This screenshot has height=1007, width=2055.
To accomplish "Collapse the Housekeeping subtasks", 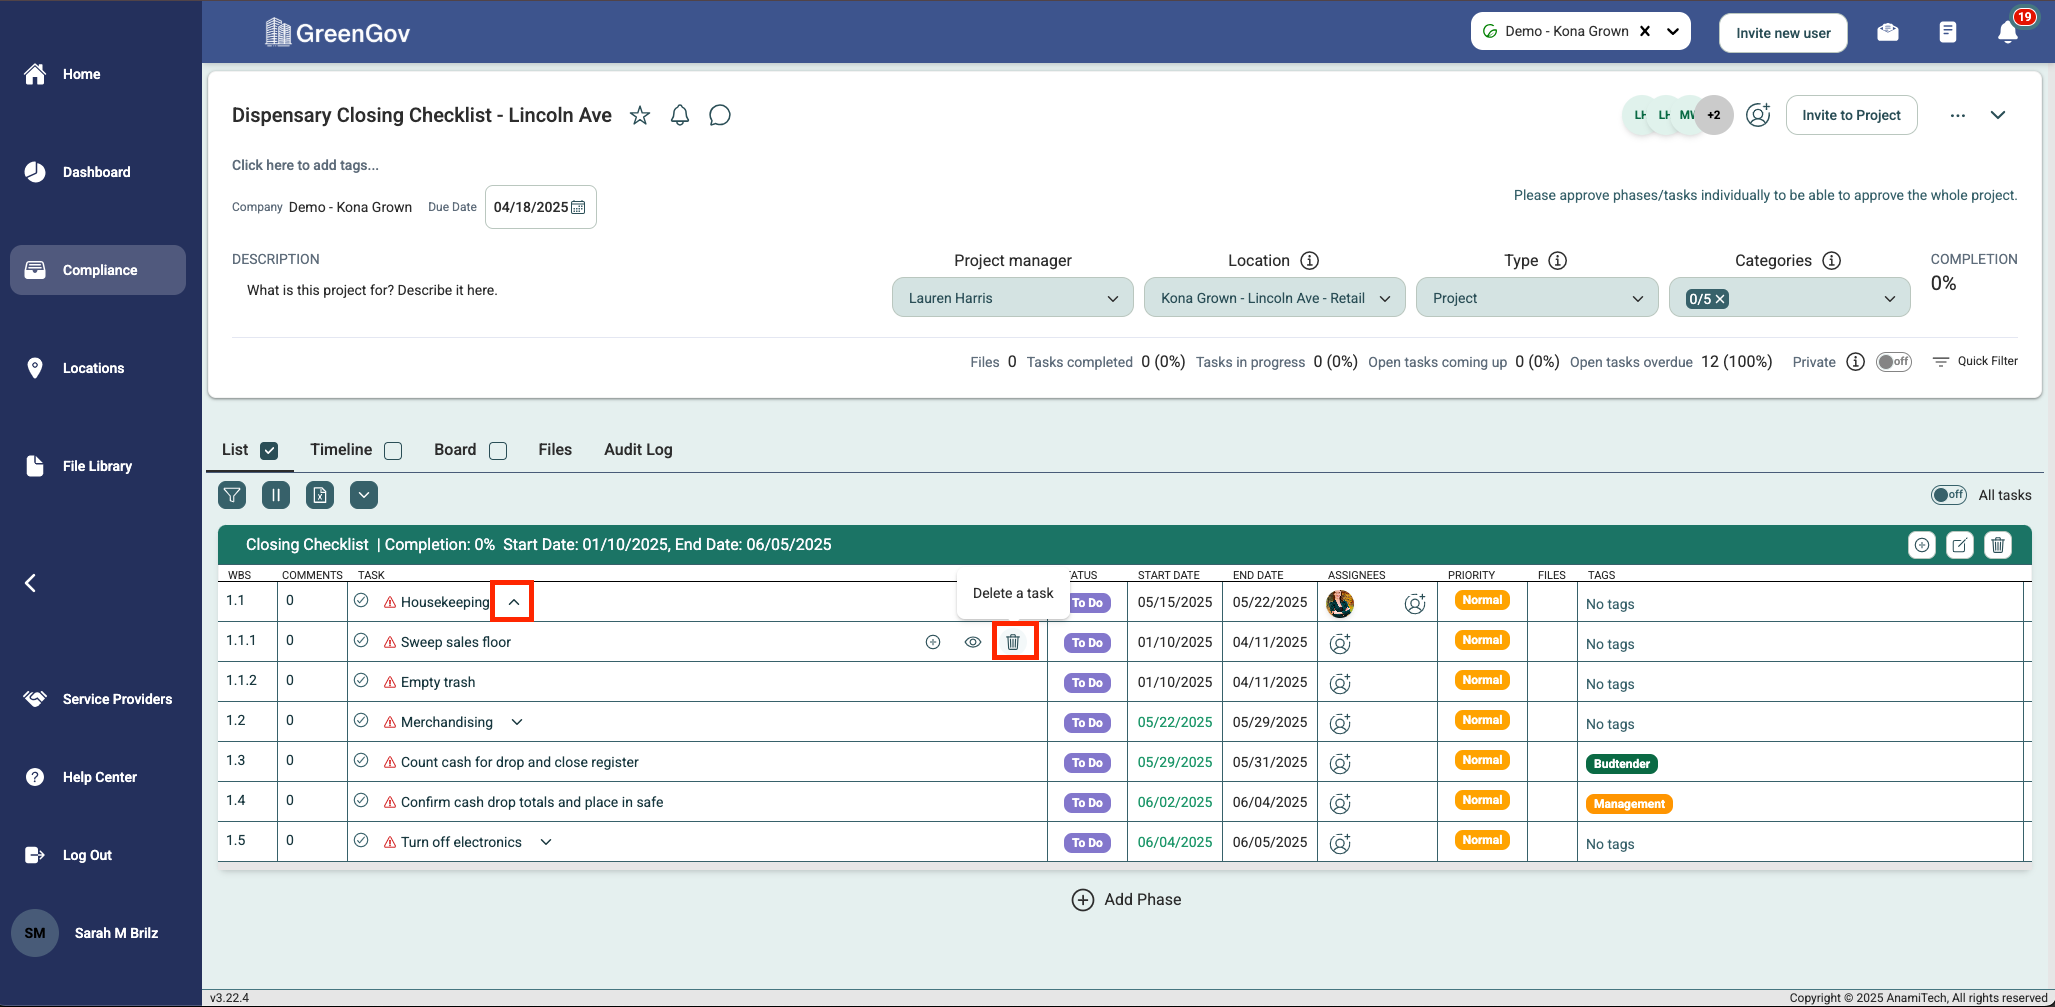I will 514,602.
